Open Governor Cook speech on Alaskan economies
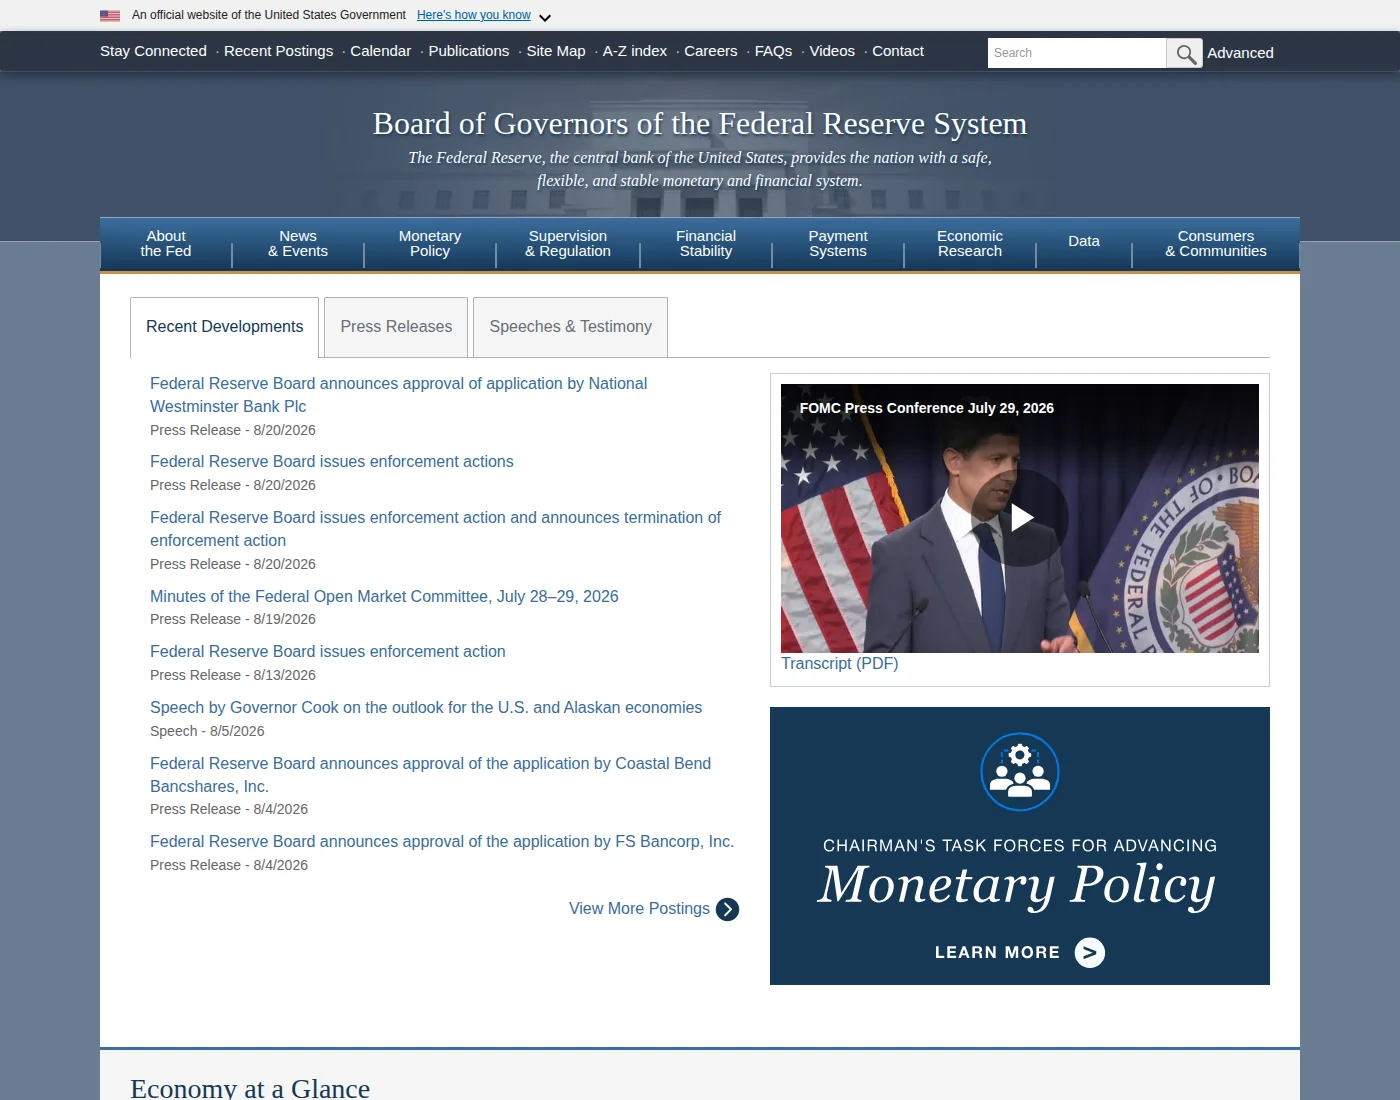 [426, 708]
